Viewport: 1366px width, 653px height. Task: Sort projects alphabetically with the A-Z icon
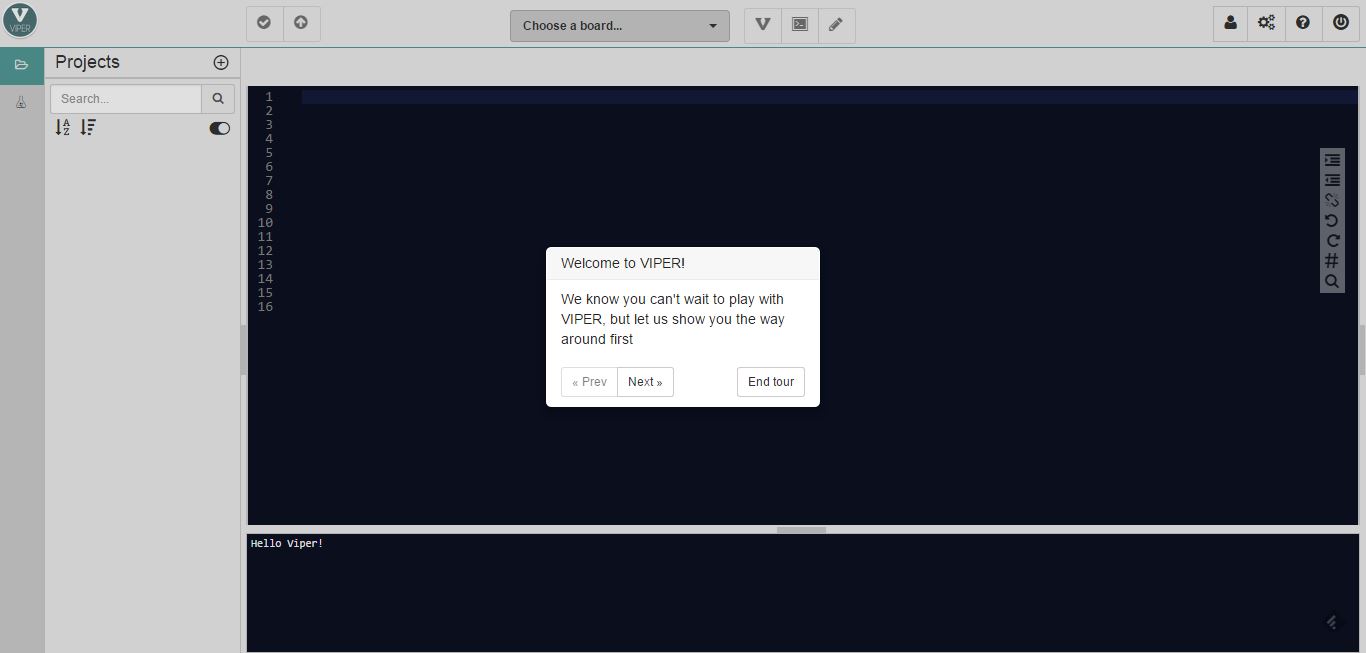tap(63, 127)
